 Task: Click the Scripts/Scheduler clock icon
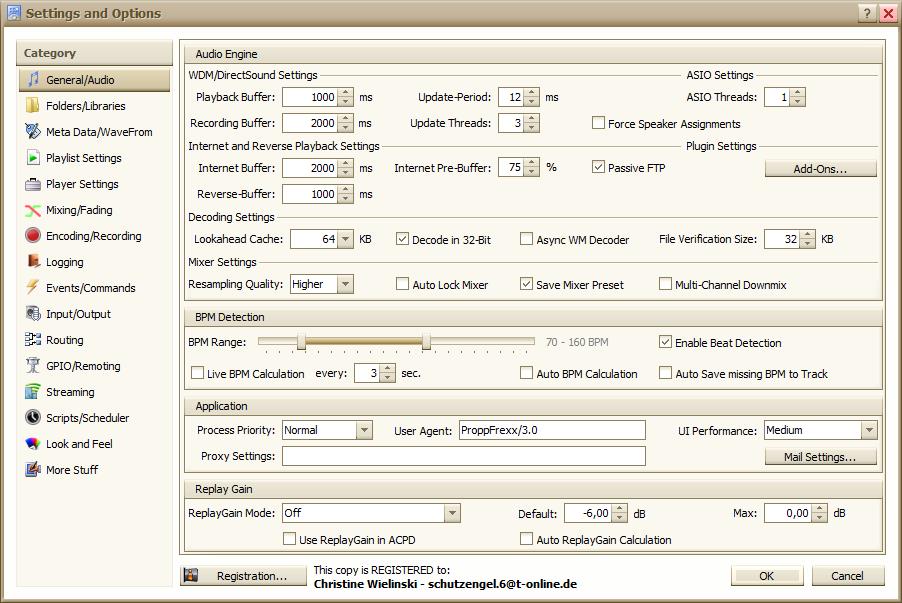click(33, 418)
